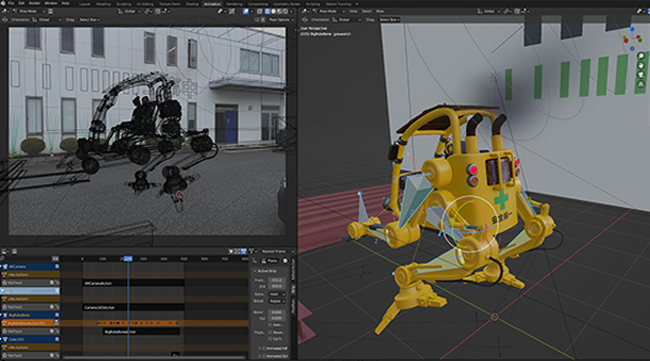Image resolution: width=650 pixels, height=361 pixels.
Task: Toggle viewport overlays in the left viewport
Action: coord(246,11)
